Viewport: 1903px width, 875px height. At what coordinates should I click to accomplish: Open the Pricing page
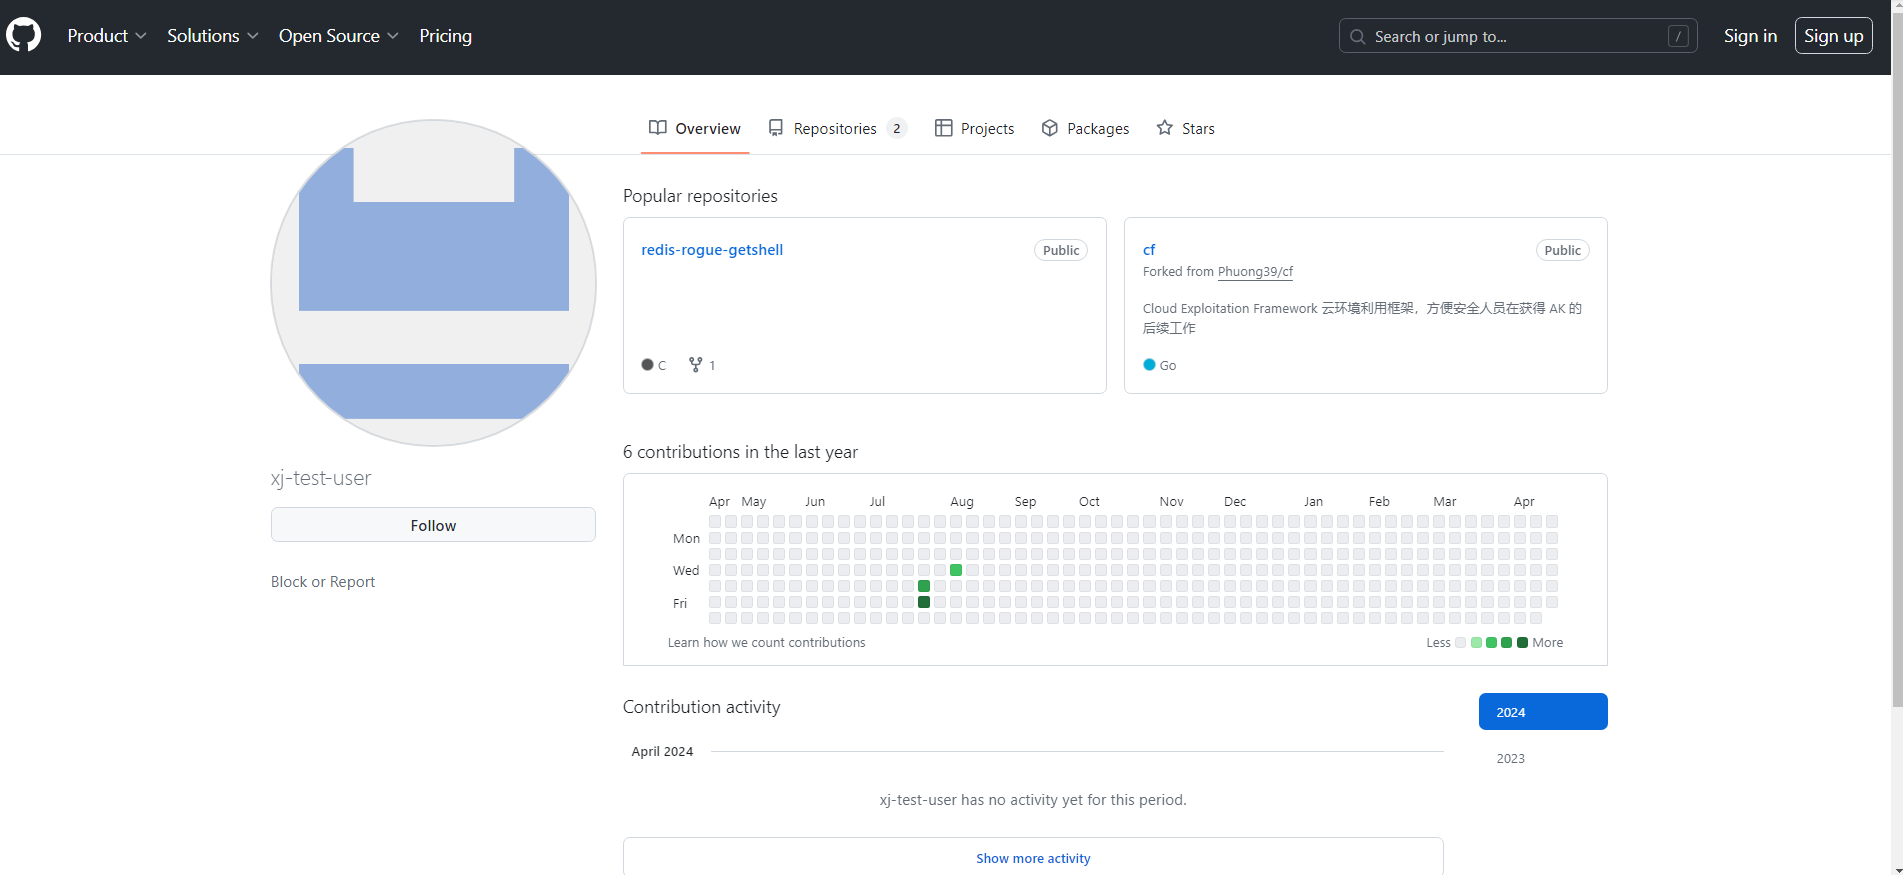(446, 36)
